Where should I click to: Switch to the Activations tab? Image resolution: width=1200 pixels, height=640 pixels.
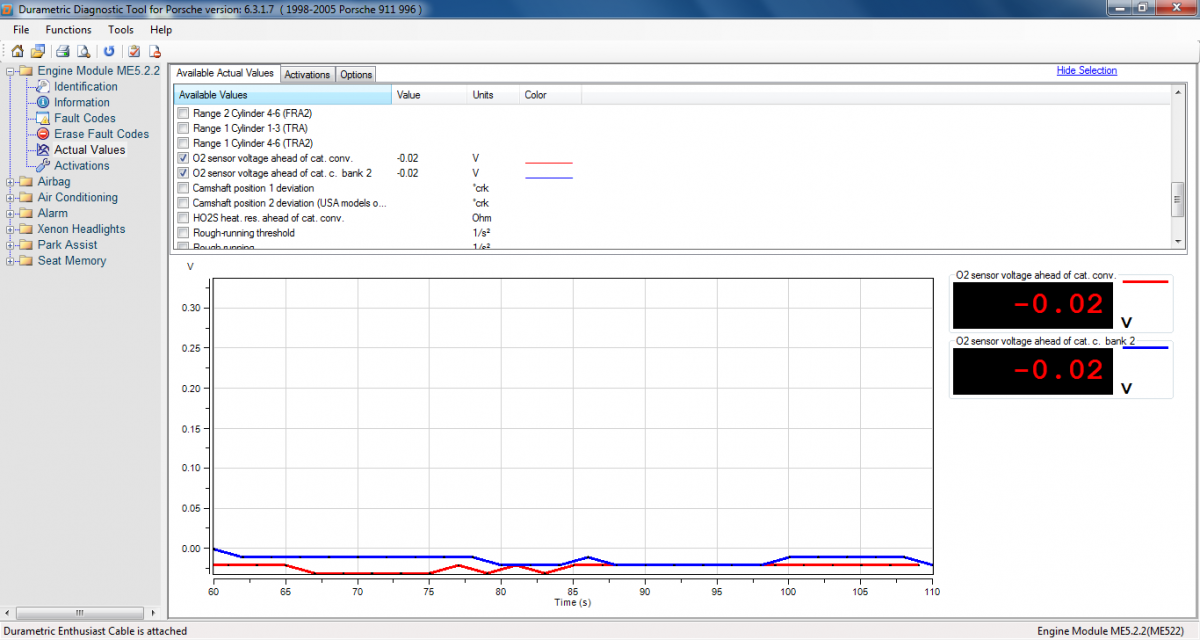pyautogui.click(x=307, y=75)
